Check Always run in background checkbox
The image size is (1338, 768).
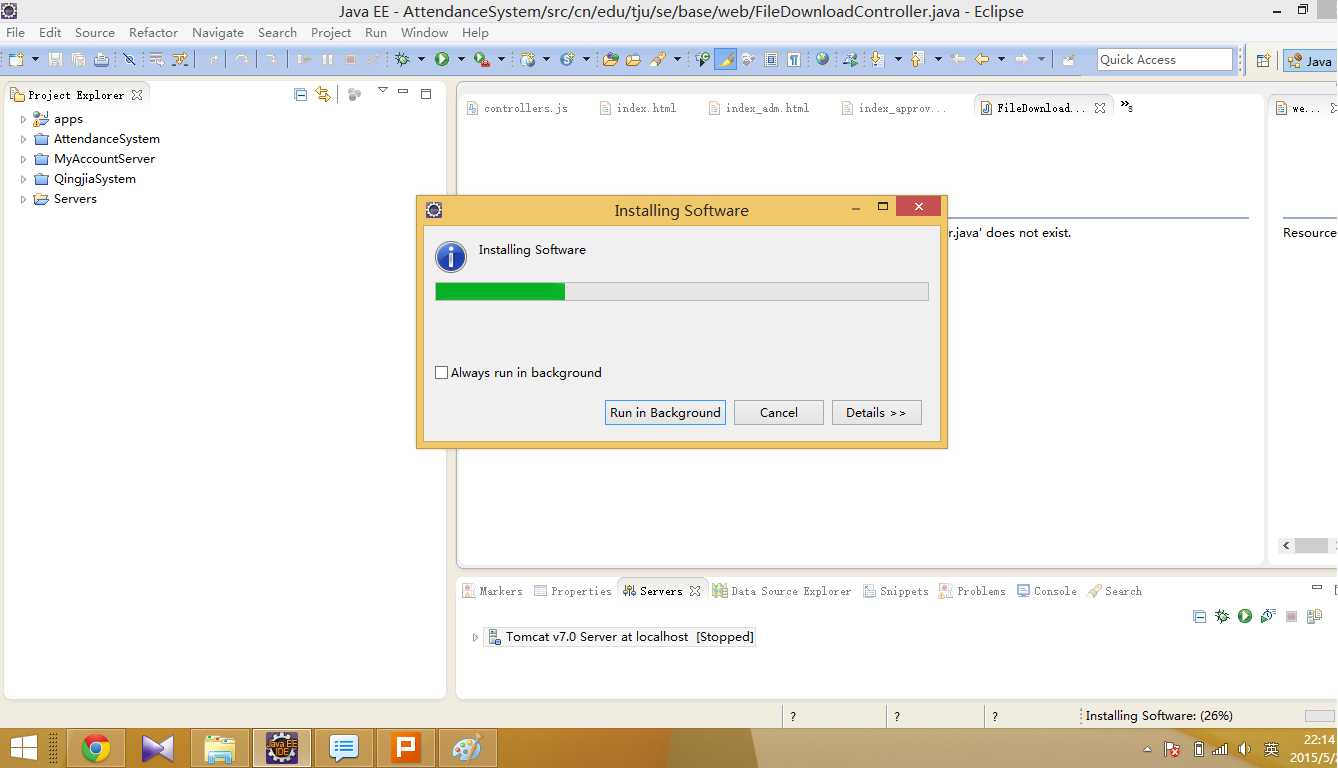pos(442,373)
